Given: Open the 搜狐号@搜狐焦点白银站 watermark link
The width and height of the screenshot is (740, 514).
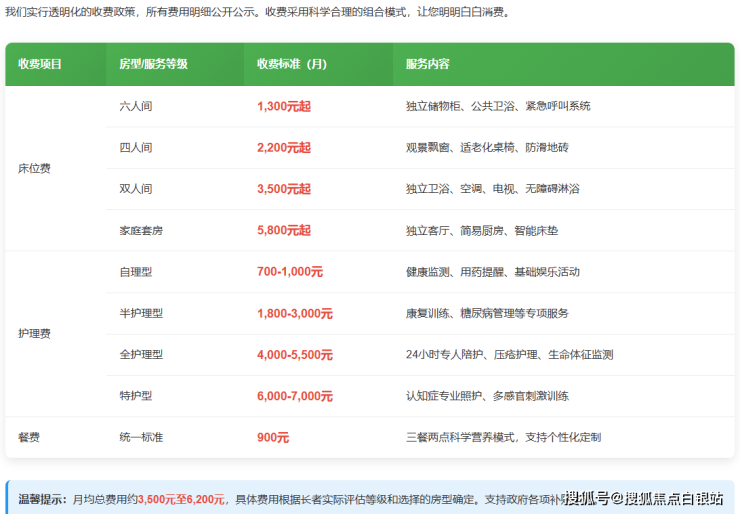Looking at the screenshot, I should click(648, 497).
